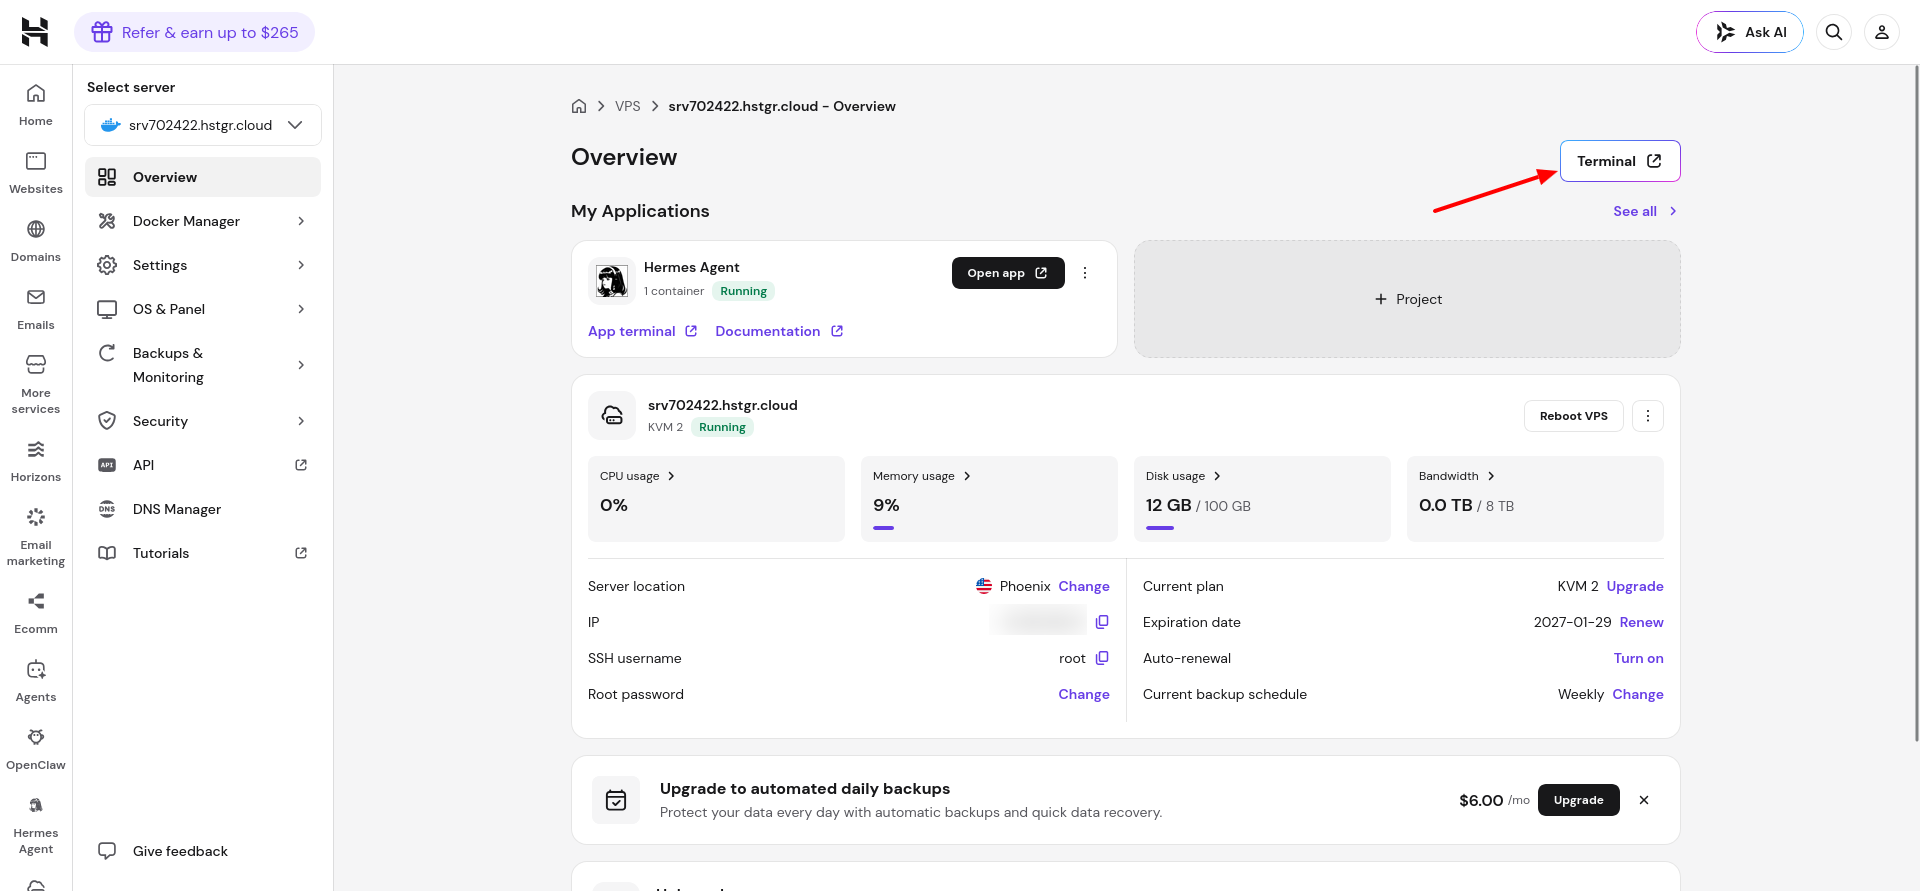1920x891 pixels.
Task: Open the Terminal button
Action: 1620,161
